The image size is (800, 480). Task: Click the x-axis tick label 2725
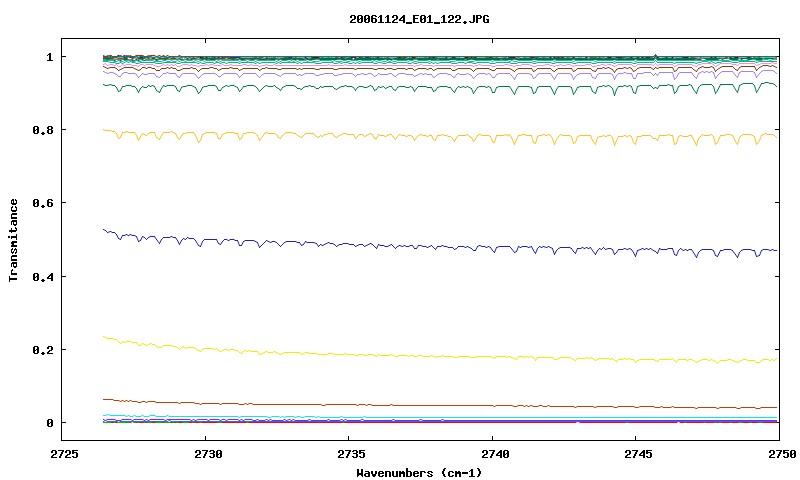point(64,453)
